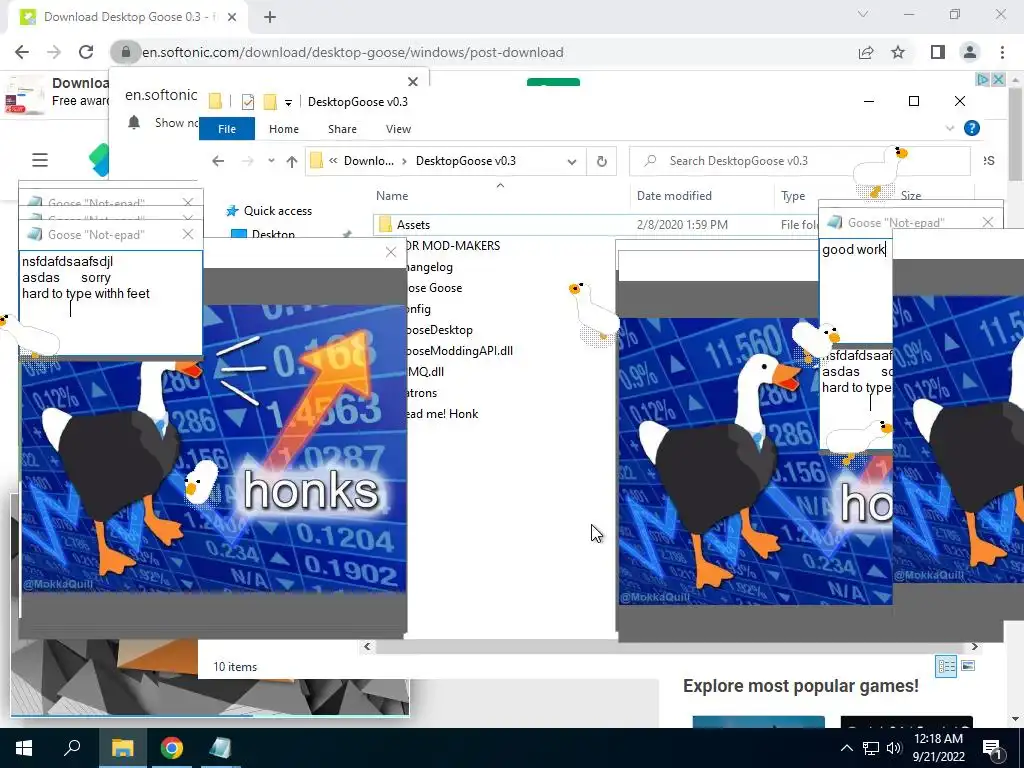Click Search DesktopGoose v0.3 field

tap(799, 161)
